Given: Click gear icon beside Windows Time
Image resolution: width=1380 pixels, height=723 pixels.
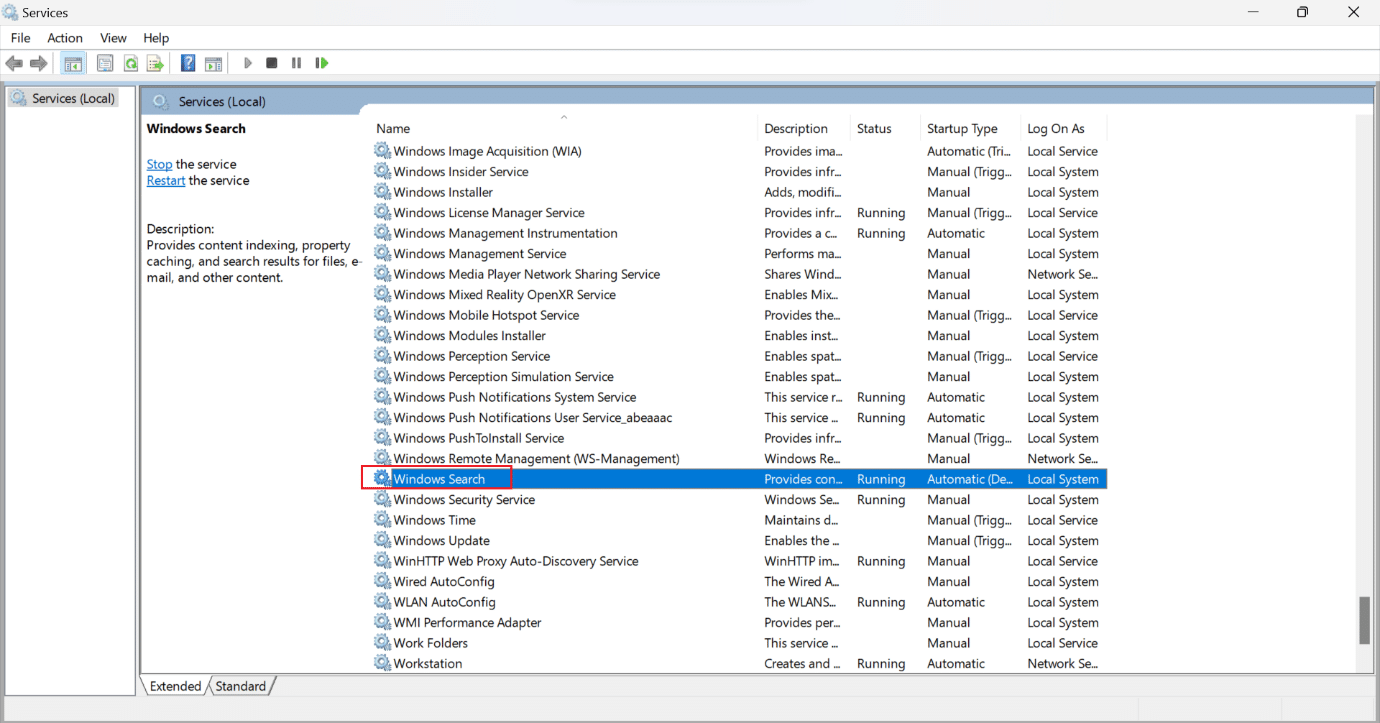Looking at the screenshot, I should point(382,520).
